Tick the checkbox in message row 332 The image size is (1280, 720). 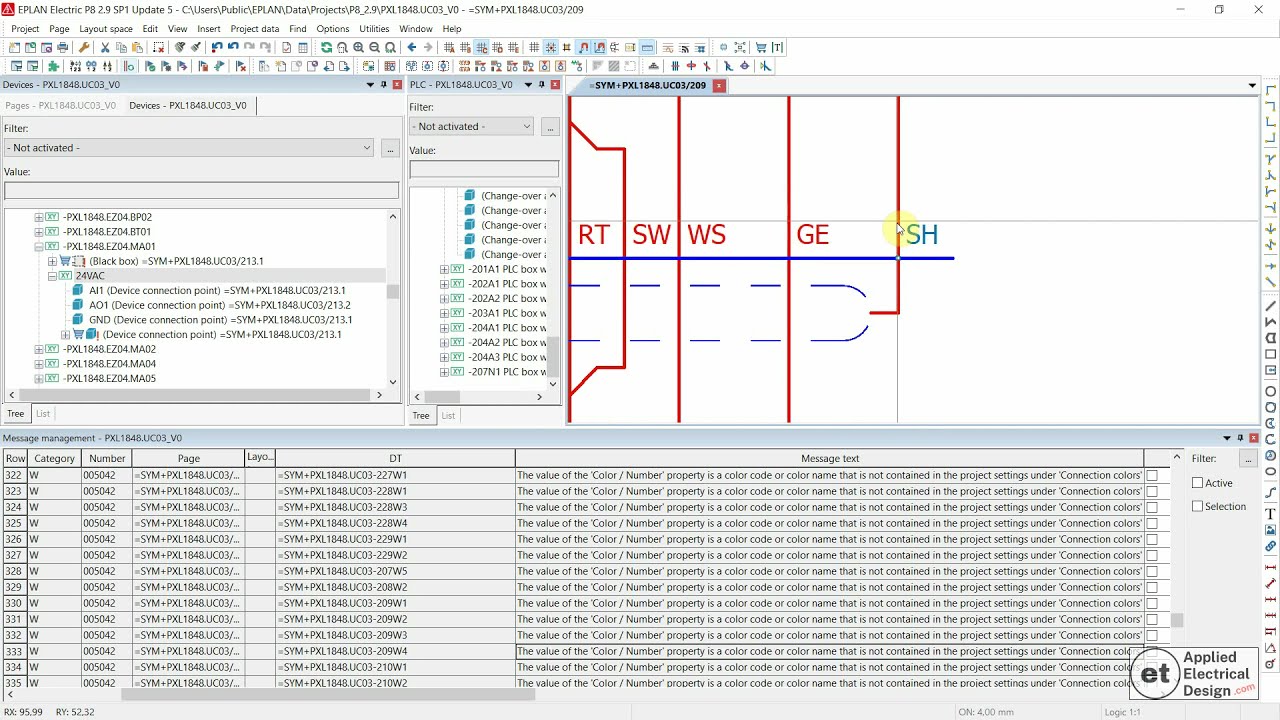pyautogui.click(x=1152, y=636)
